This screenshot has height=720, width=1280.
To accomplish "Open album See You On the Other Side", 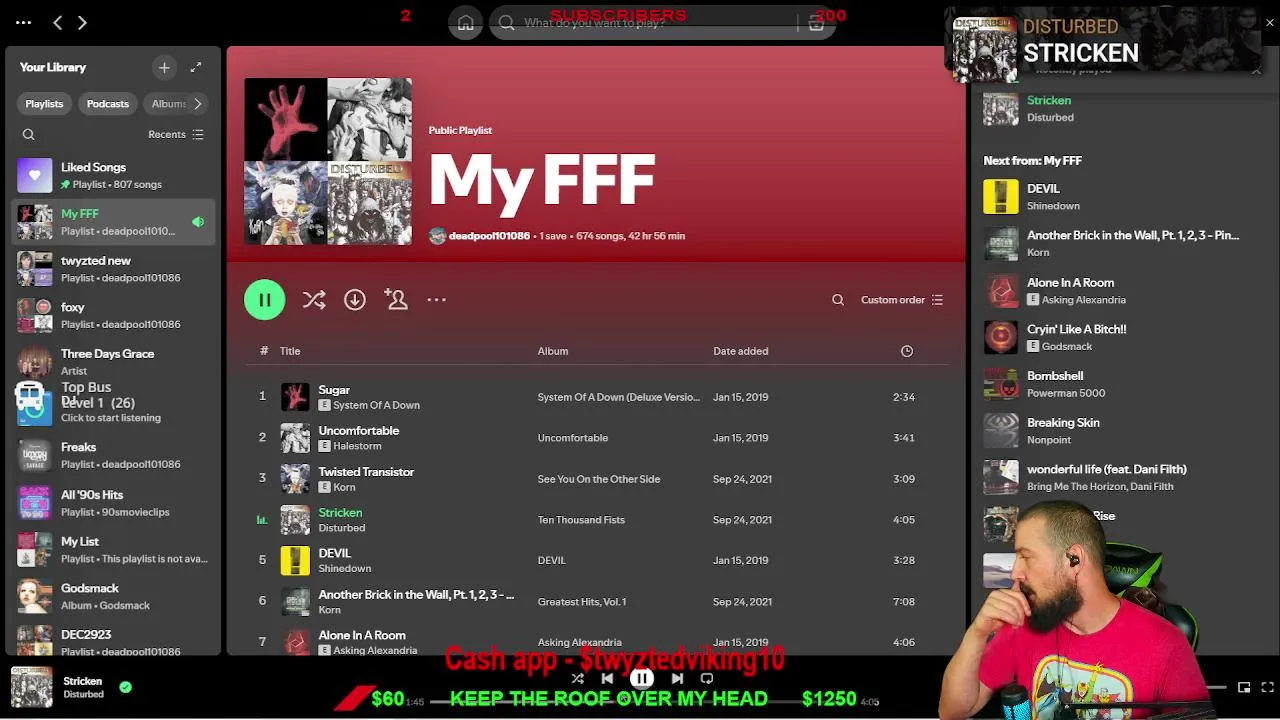I will point(599,479).
